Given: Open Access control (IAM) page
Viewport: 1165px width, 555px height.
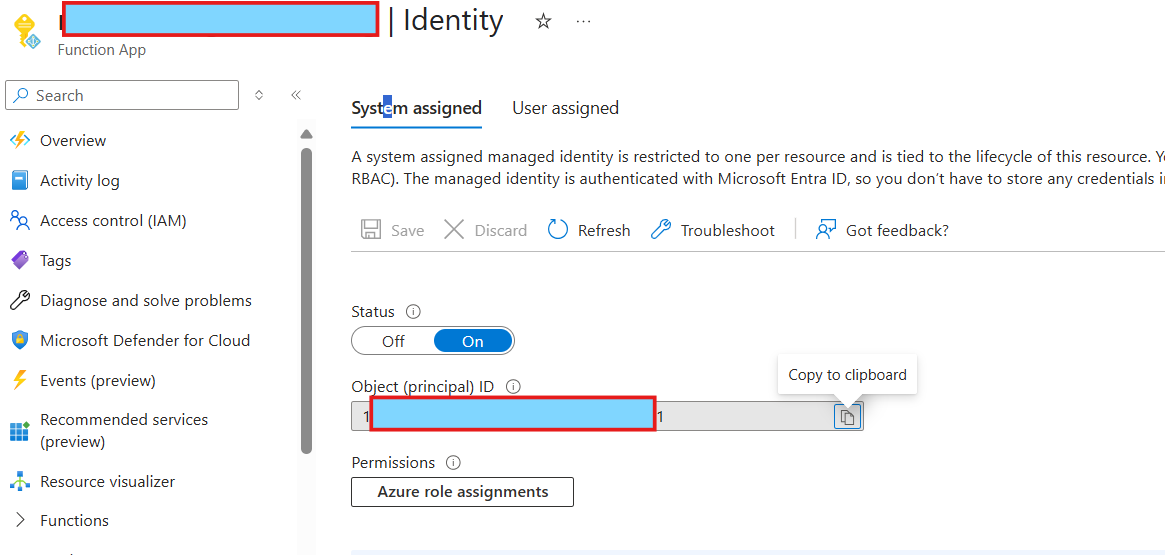Looking at the screenshot, I should tap(113, 220).
